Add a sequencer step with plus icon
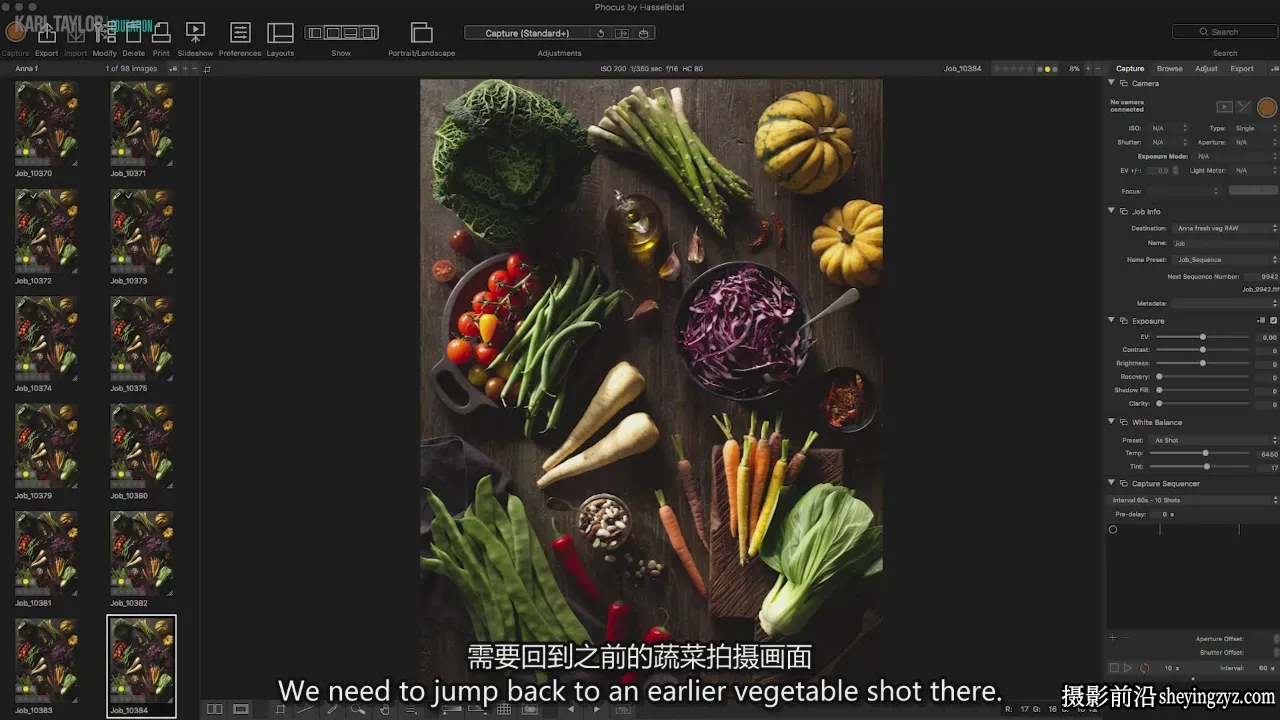The height and width of the screenshot is (720, 1280). click(1112, 638)
